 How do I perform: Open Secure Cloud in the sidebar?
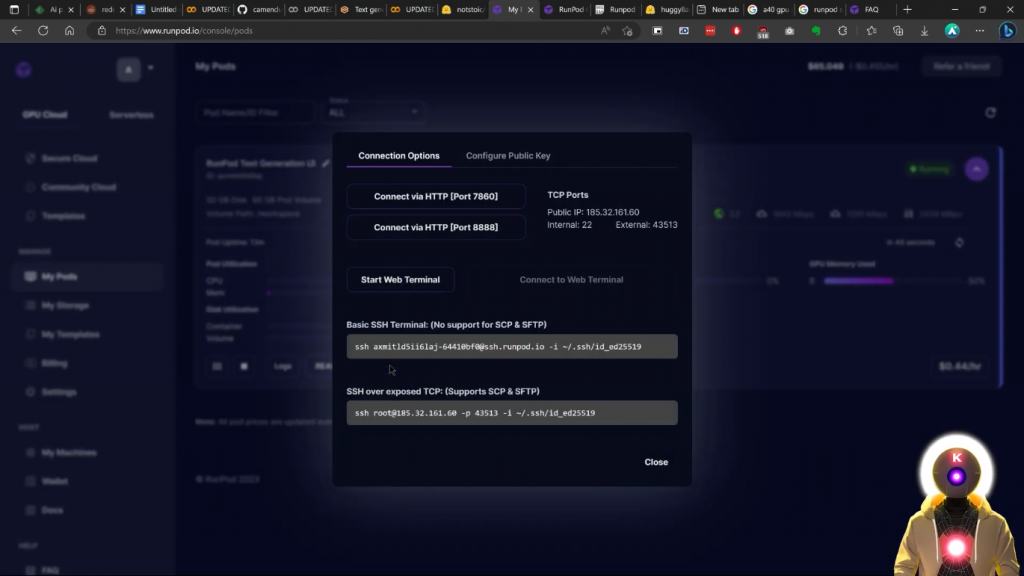tap(69, 159)
